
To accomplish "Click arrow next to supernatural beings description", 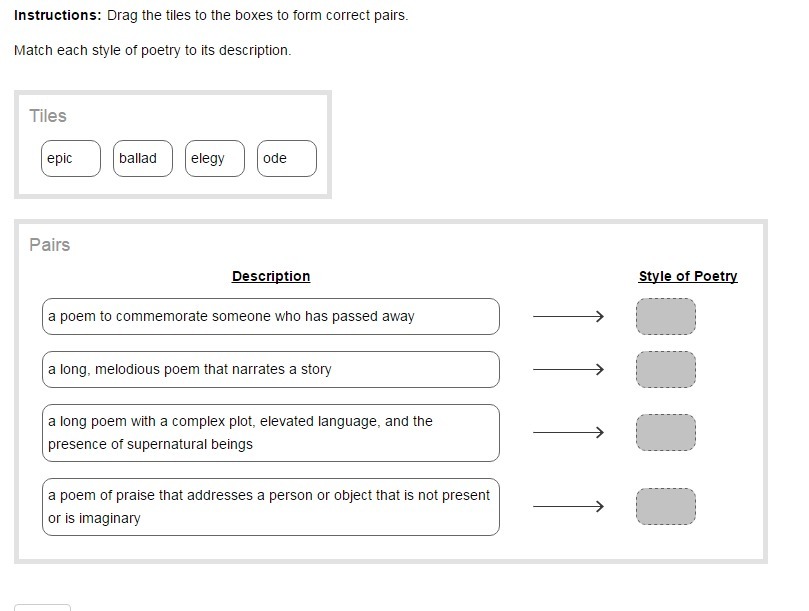I will [x=568, y=432].
